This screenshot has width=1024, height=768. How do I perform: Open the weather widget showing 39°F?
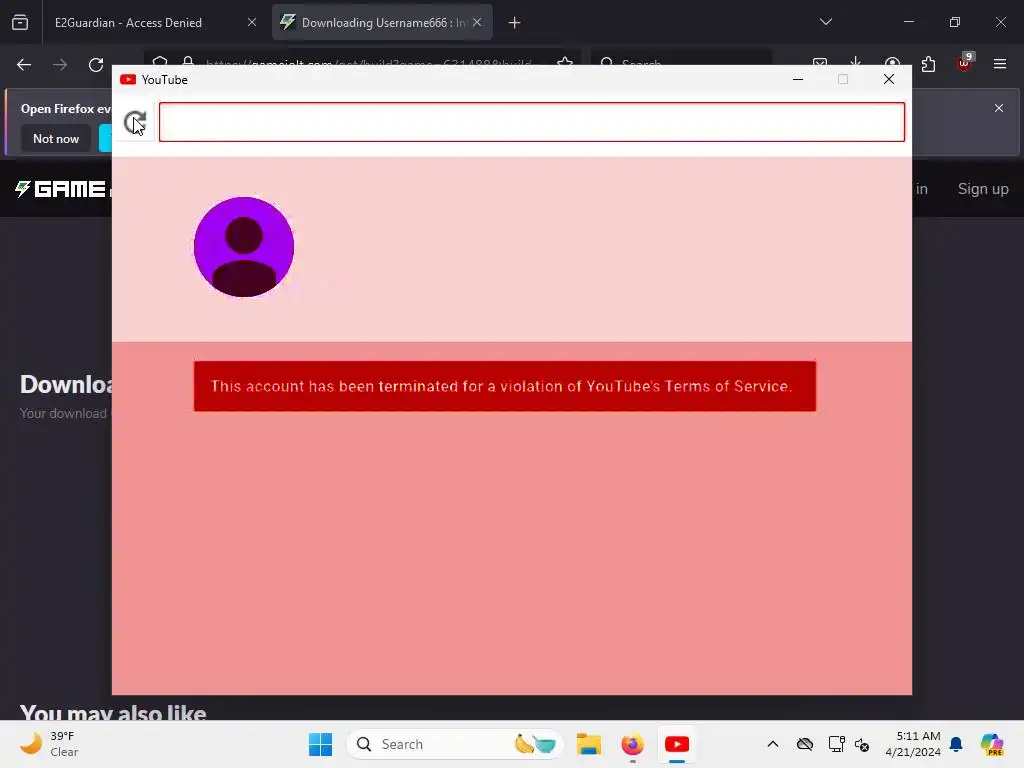[49, 744]
